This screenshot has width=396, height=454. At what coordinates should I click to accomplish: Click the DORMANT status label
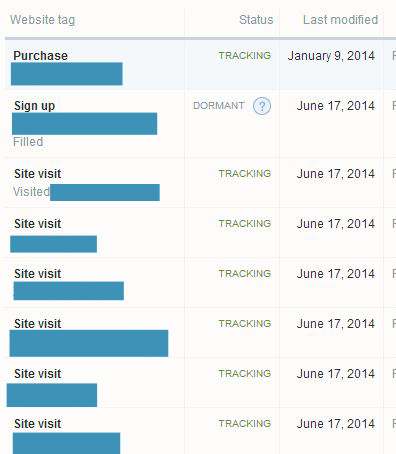point(219,106)
